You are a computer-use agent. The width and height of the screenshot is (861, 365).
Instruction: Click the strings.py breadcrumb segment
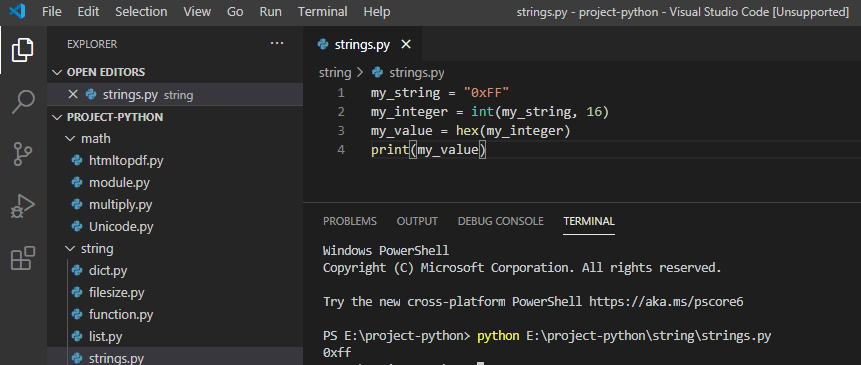click(x=417, y=72)
